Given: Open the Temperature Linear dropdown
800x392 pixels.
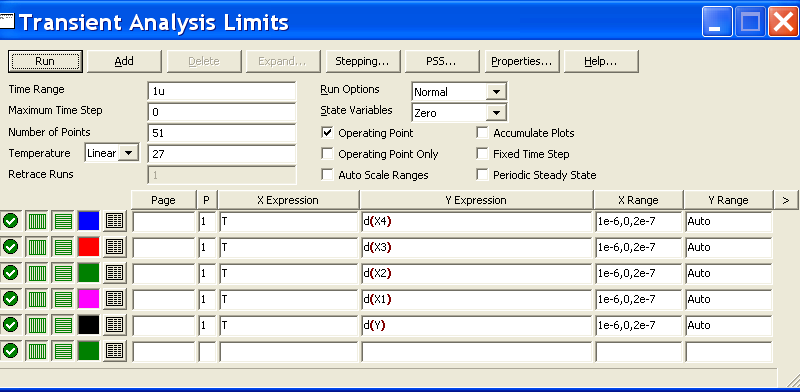Looking at the screenshot, I should 129,153.
